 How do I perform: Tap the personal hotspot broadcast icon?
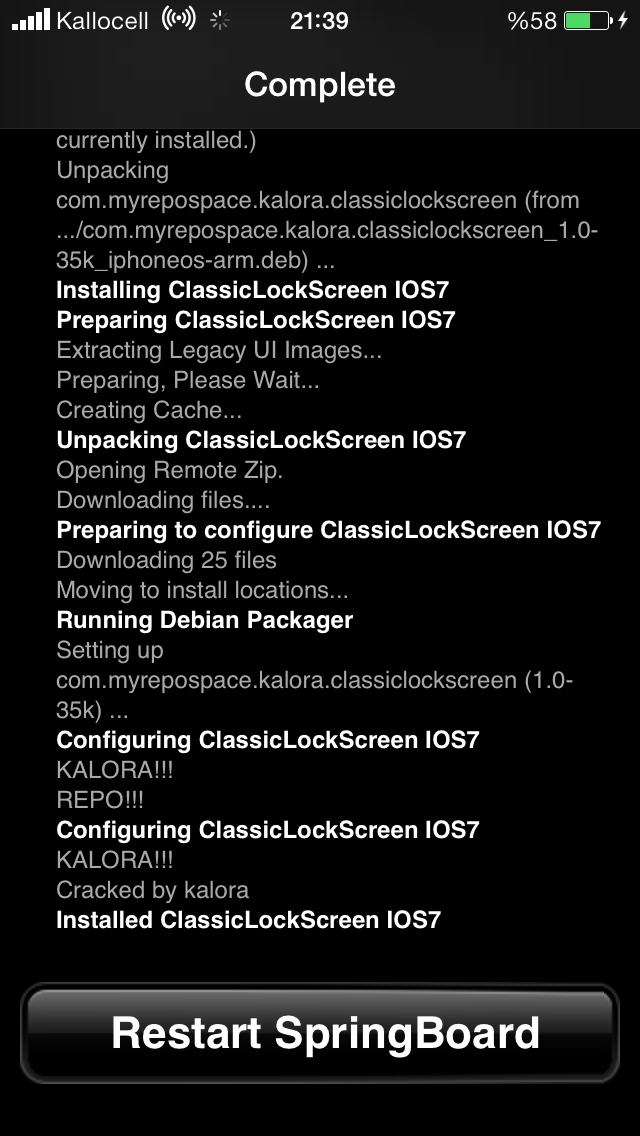(x=178, y=19)
